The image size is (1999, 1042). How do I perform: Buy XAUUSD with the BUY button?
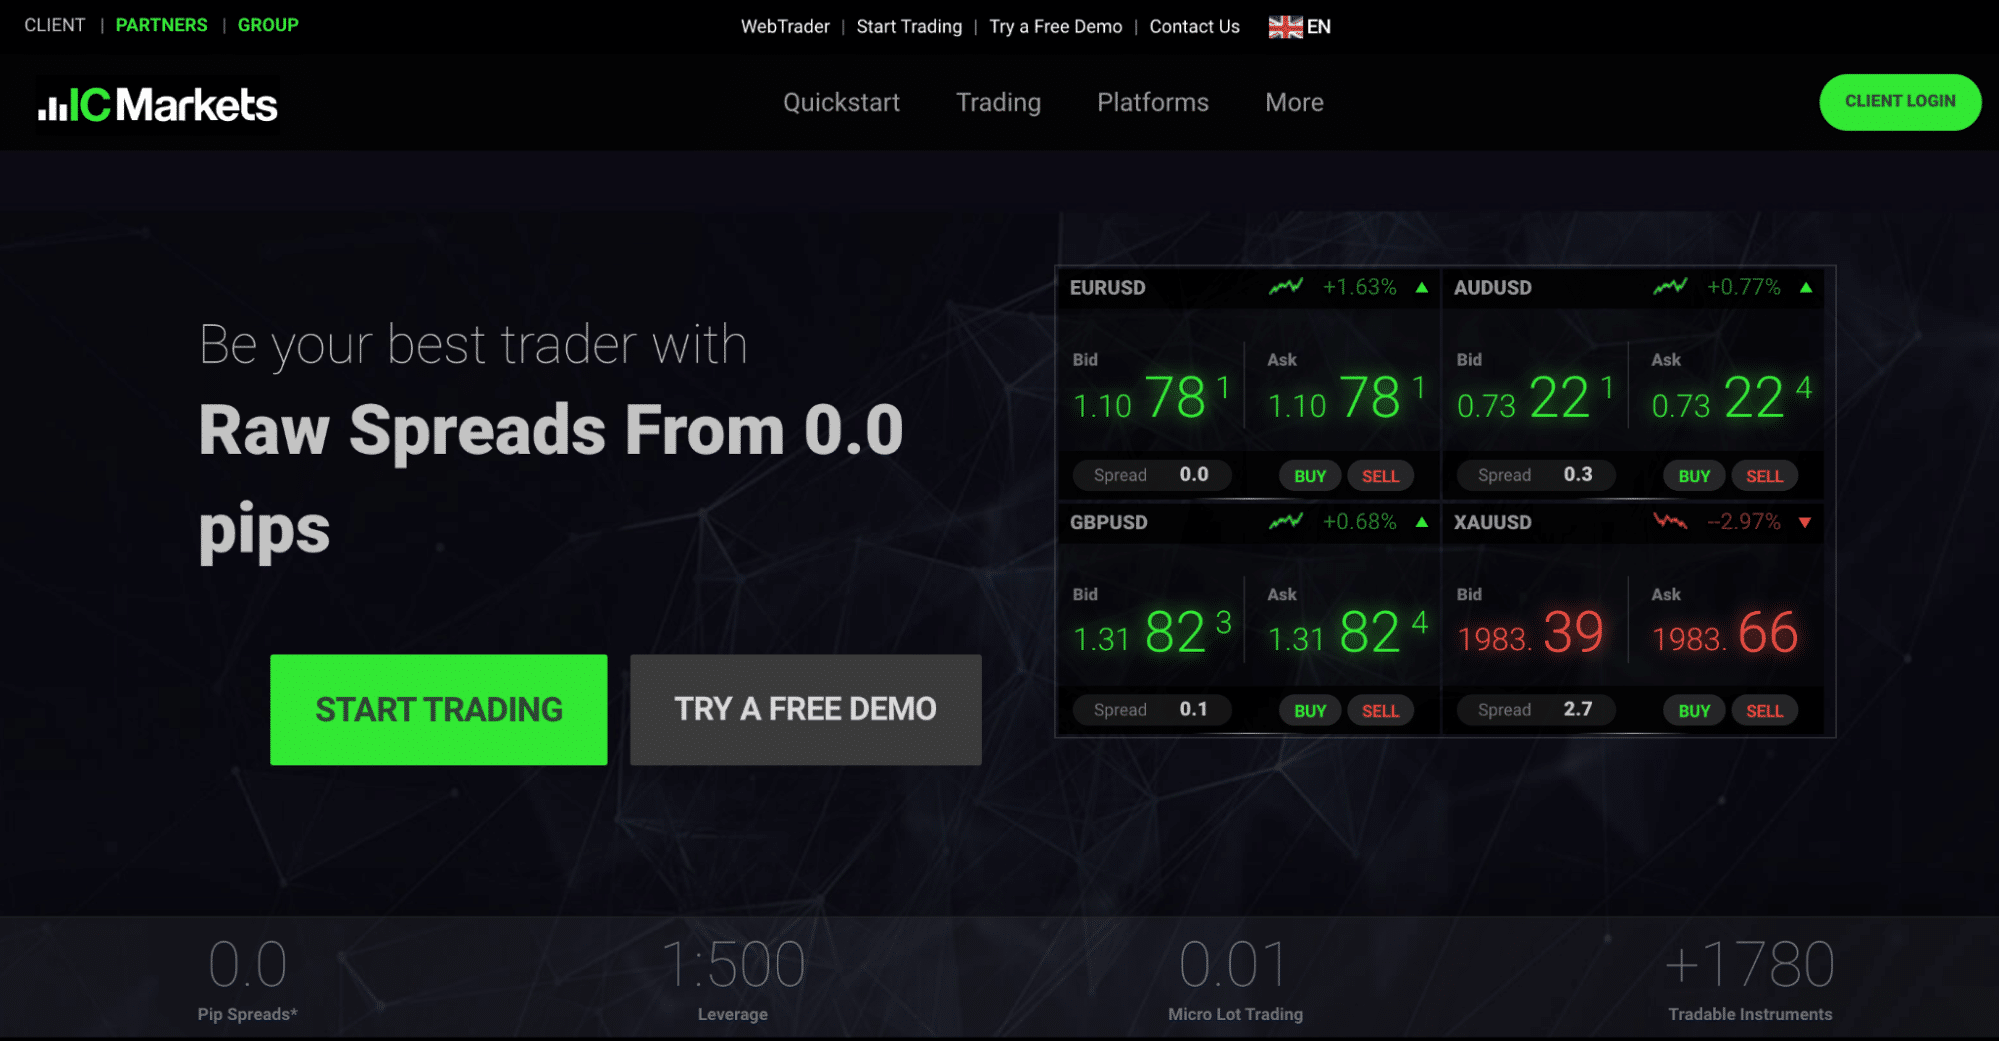click(1694, 711)
